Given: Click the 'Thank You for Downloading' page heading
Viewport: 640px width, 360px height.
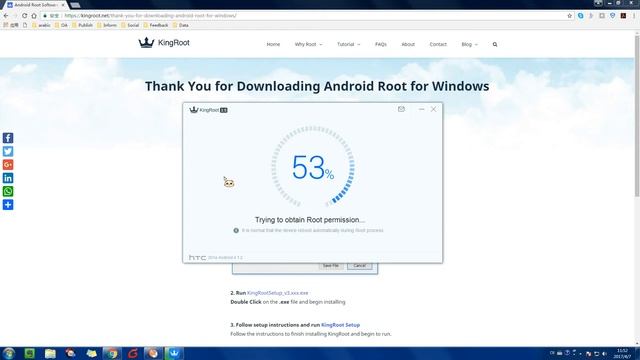Looking at the screenshot, I should [x=317, y=86].
